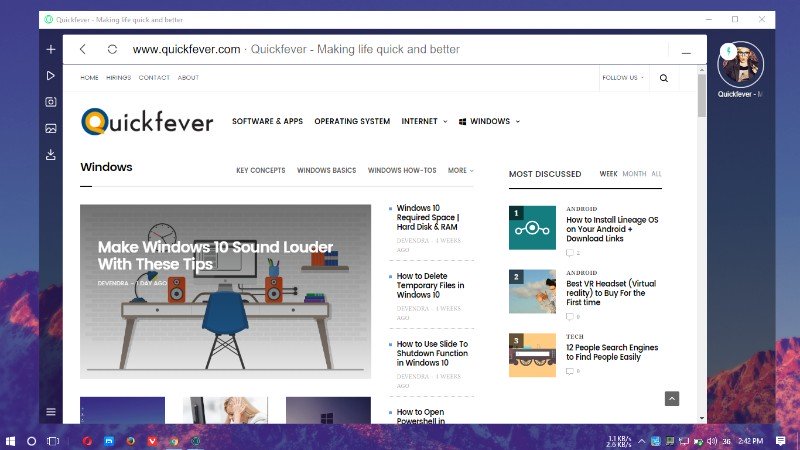
Task: Open the HIRINGS menu item
Action: (118, 78)
